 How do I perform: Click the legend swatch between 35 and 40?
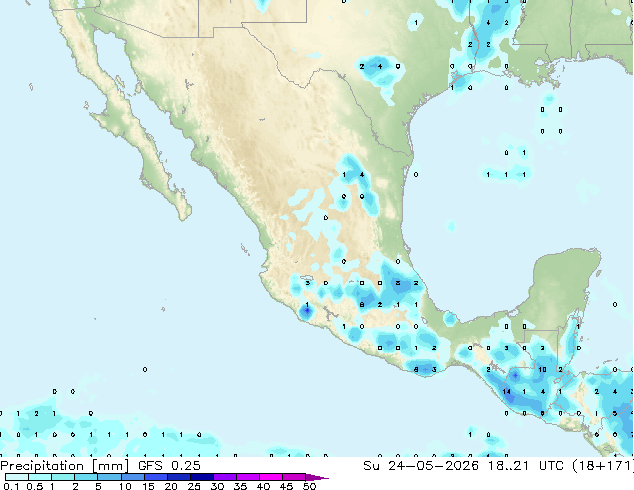click(x=247, y=477)
